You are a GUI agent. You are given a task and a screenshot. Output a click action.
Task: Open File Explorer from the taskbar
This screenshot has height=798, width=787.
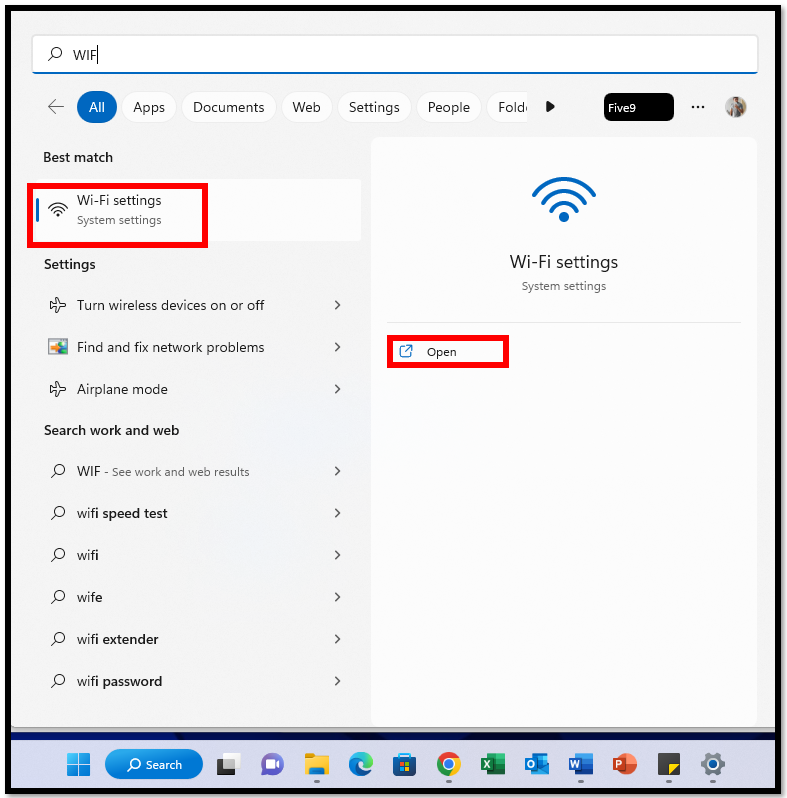click(x=317, y=764)
